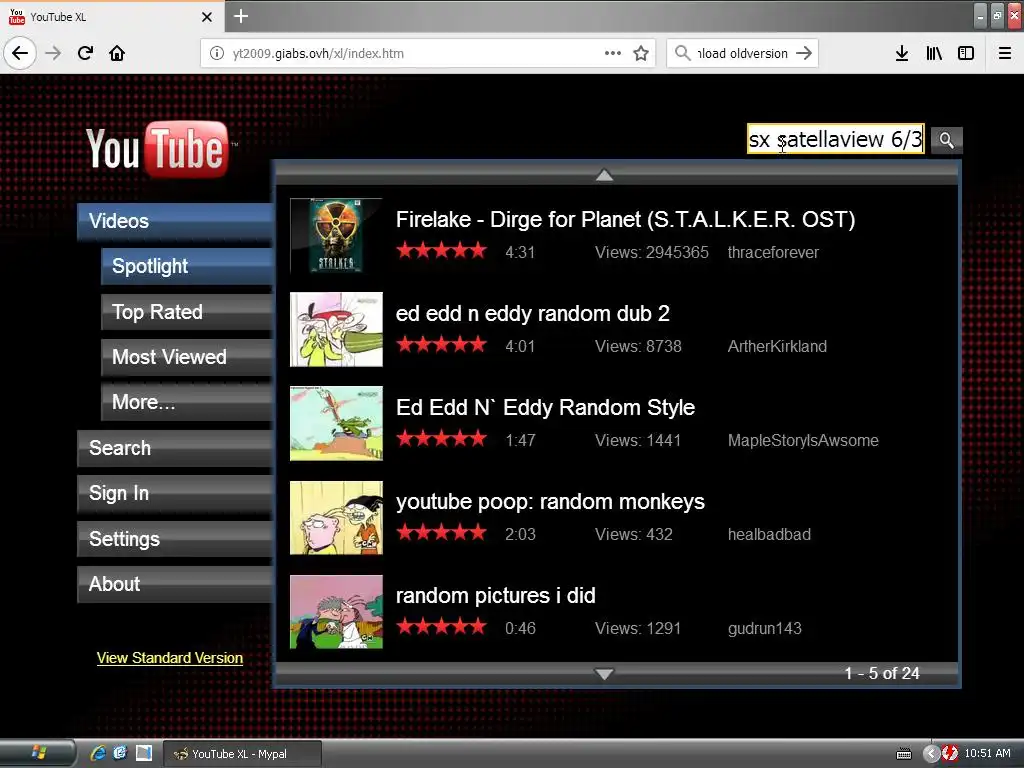The height and width of the screenshot is (768, 1024).
Task: Click title Firelake - Dirge for Planet
Action: [625, 219]
